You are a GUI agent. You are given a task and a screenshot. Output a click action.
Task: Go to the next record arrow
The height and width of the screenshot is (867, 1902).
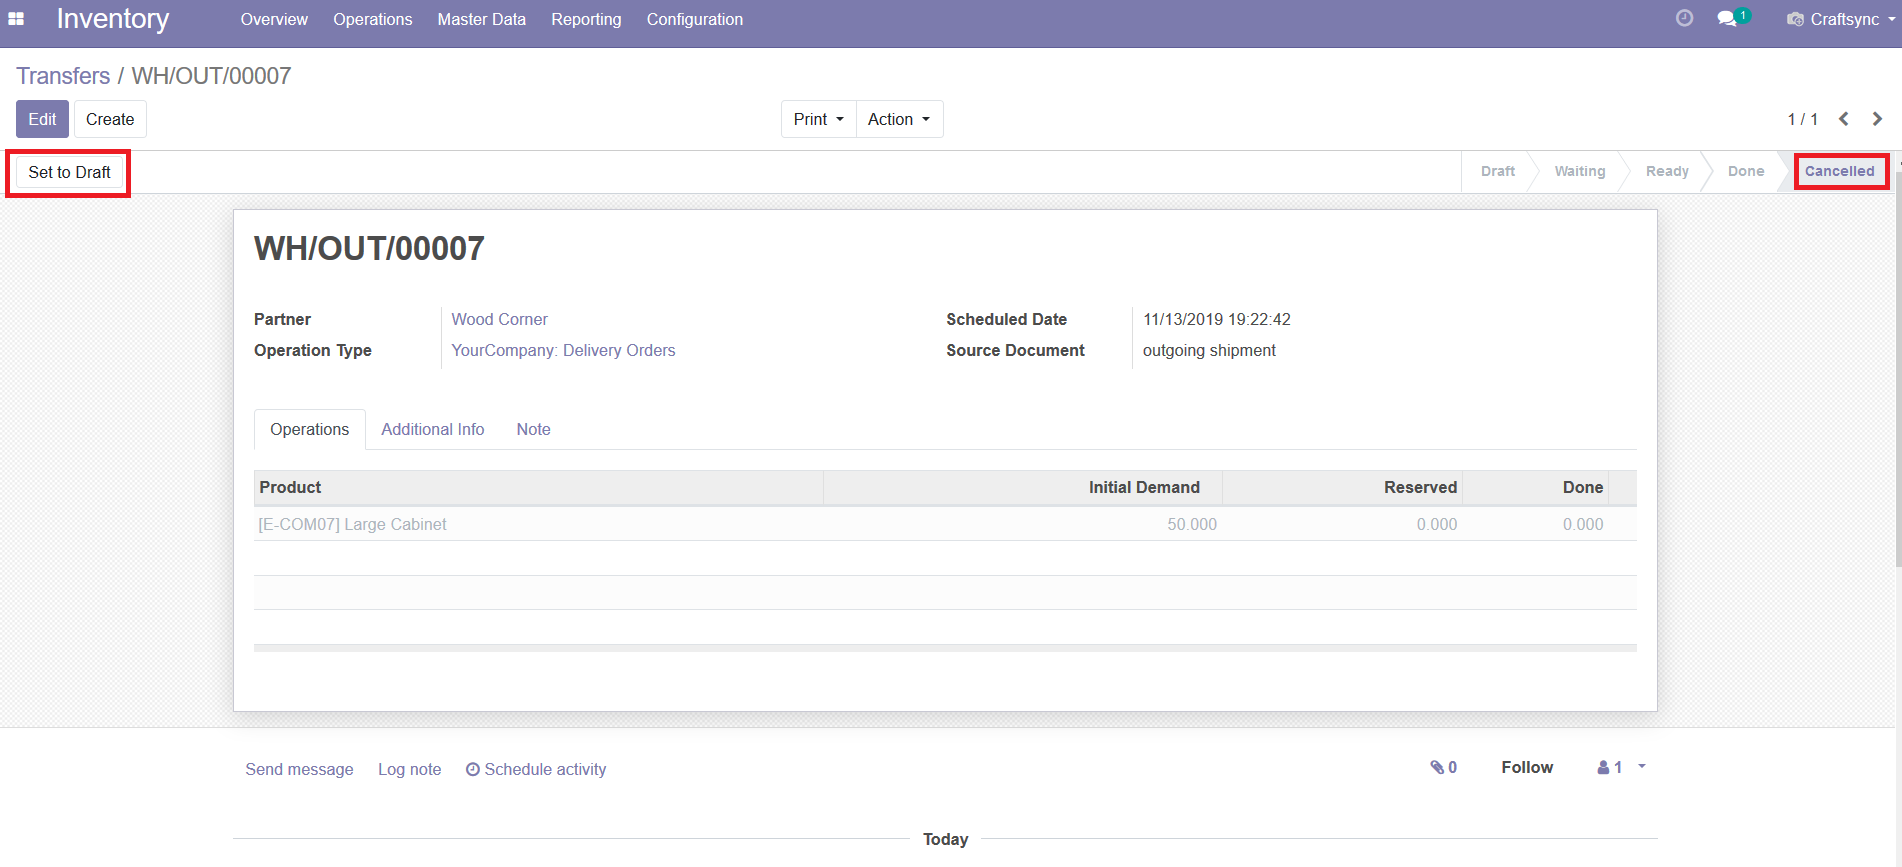(x=1877, y=119)
